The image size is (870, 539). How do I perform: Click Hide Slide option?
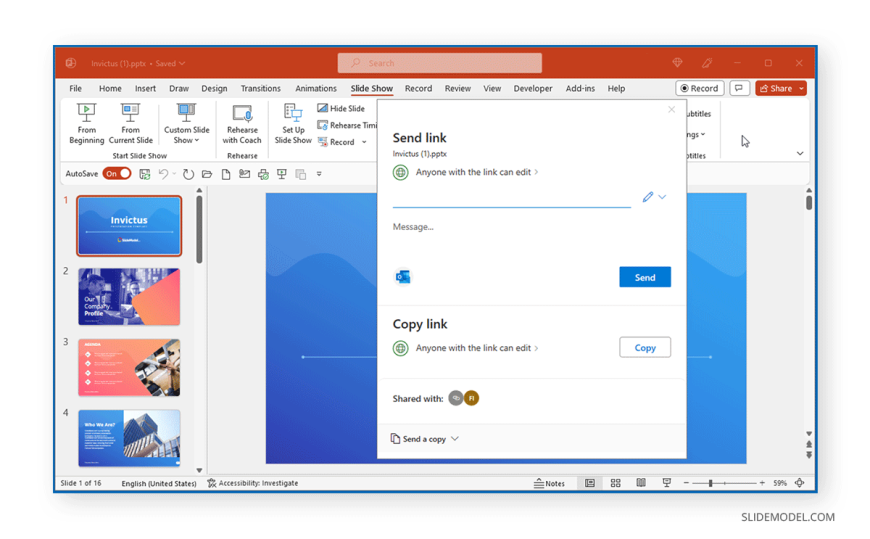coord(341,108)
